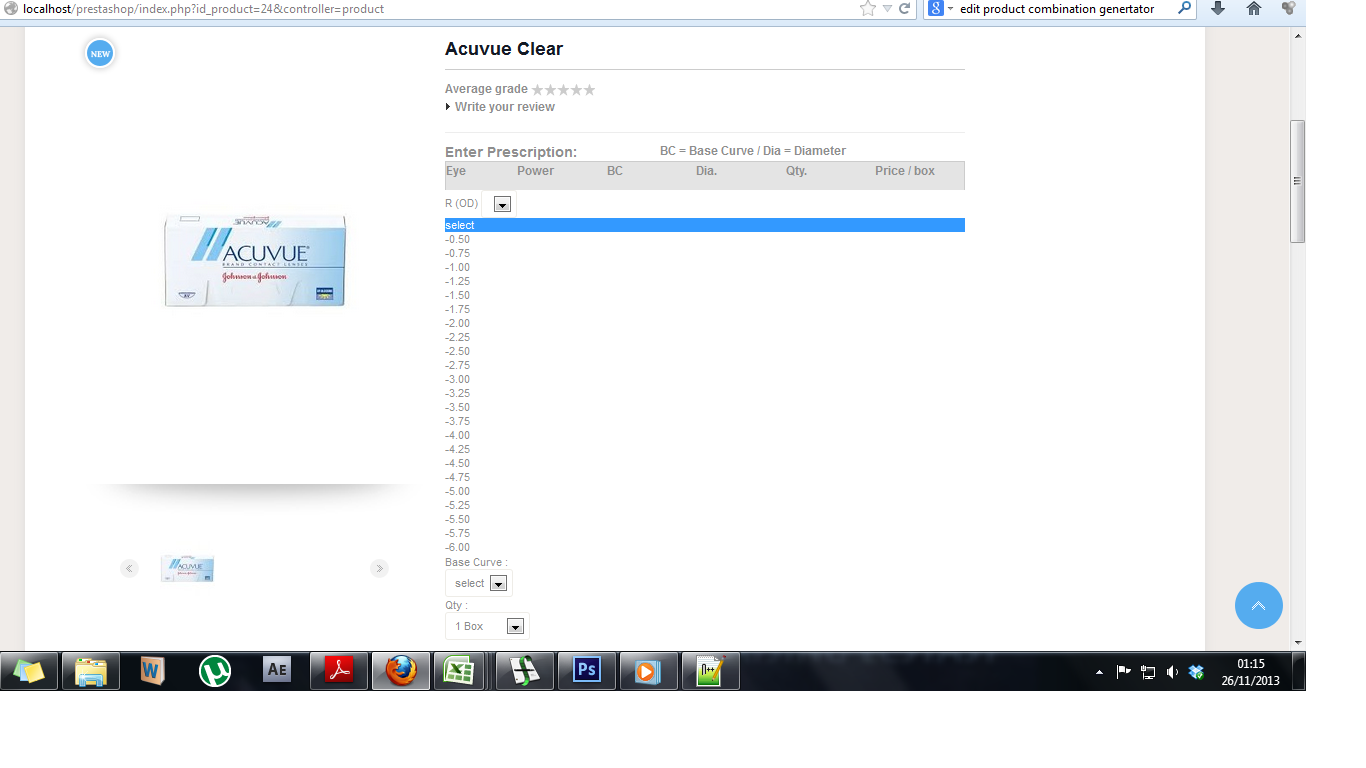The image size is (1366, 768).
Task: Show previous product thumbnail with left arrow
Action: click(x=129, y=568)
